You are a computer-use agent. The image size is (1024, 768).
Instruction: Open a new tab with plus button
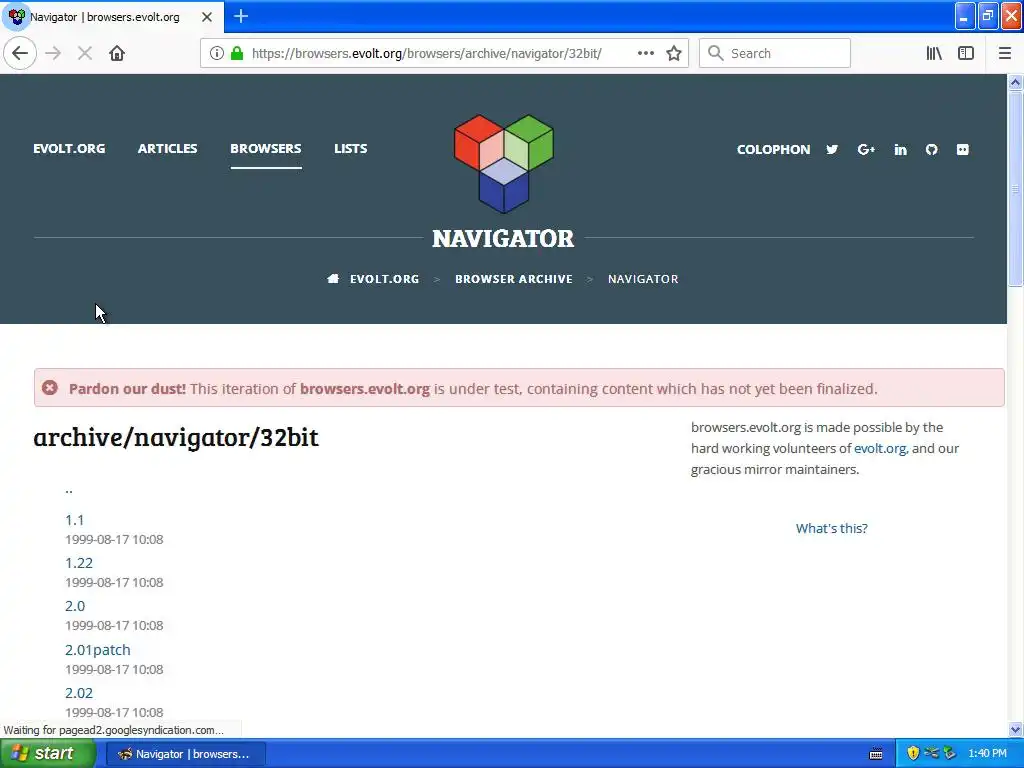click(240, 16)
